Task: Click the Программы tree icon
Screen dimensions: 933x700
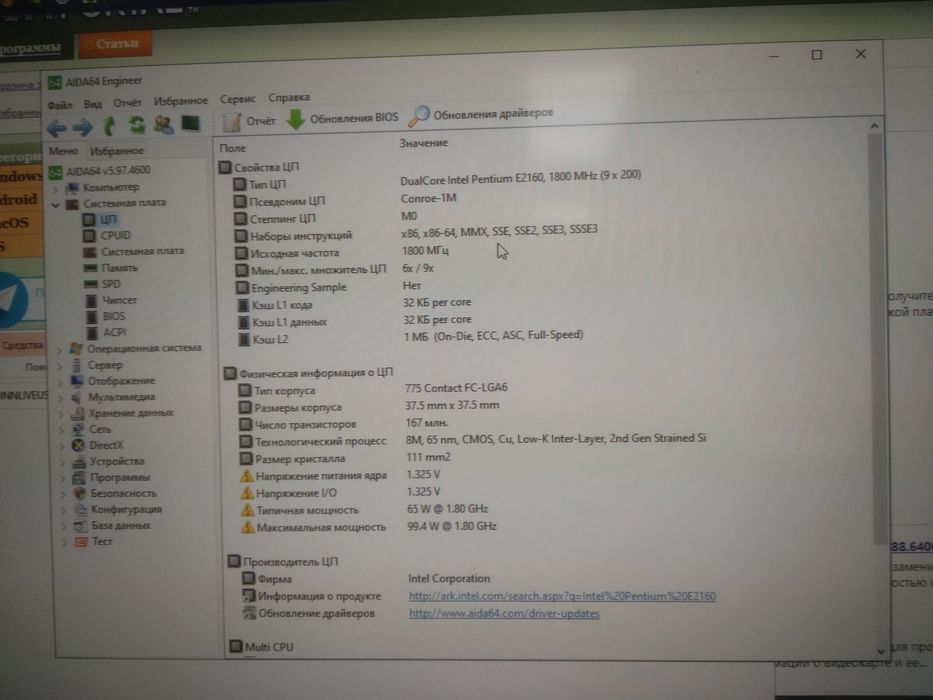Action: click(79, 478)
